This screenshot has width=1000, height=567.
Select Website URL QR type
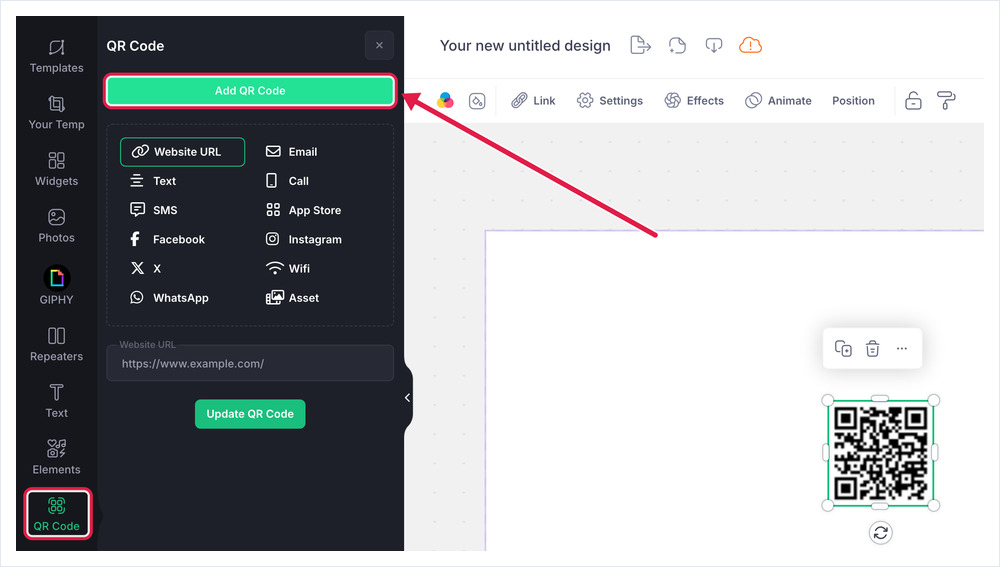coord(182,152)
